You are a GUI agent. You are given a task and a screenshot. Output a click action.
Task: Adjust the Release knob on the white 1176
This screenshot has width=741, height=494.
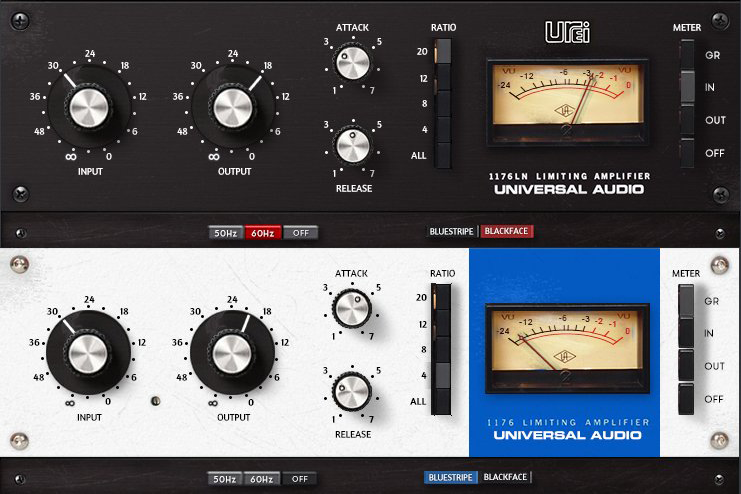(x=352, y=391)
